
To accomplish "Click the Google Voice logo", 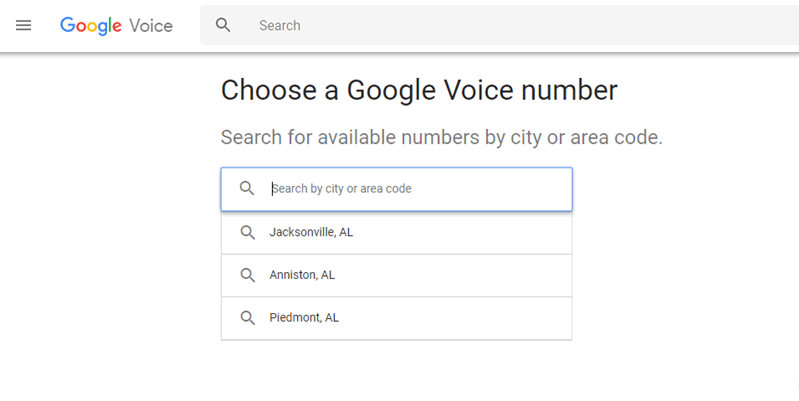I will pos(116,25).
